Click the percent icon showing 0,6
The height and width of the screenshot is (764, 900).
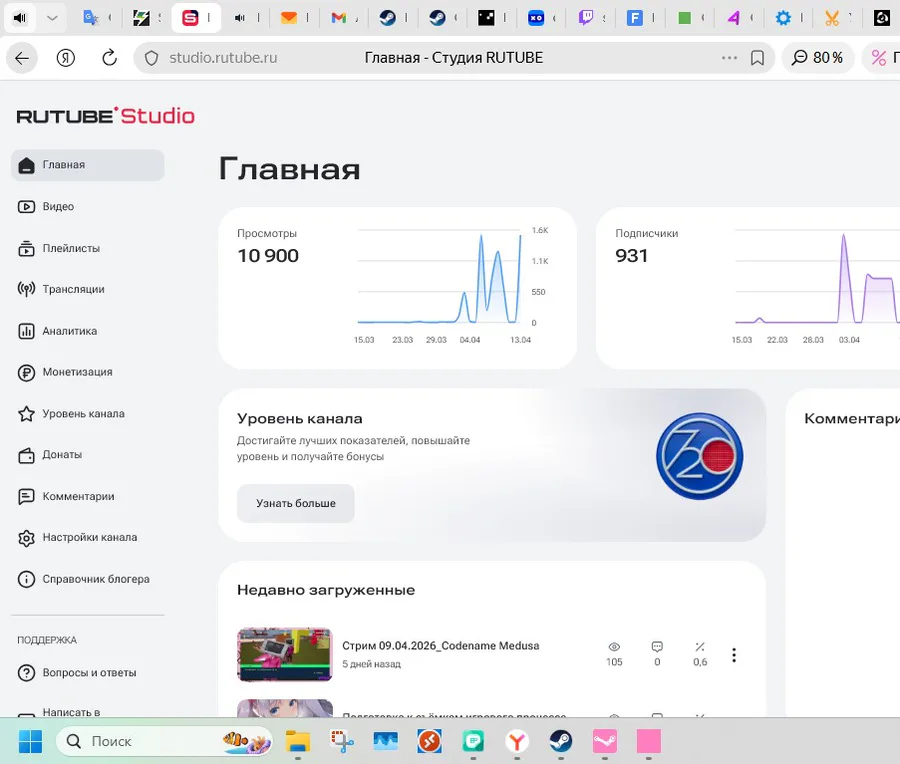[700, 647]
